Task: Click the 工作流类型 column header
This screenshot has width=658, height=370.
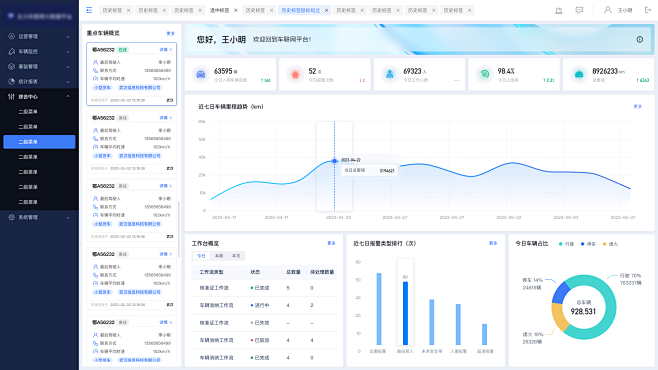Action: tap(211, 272)
